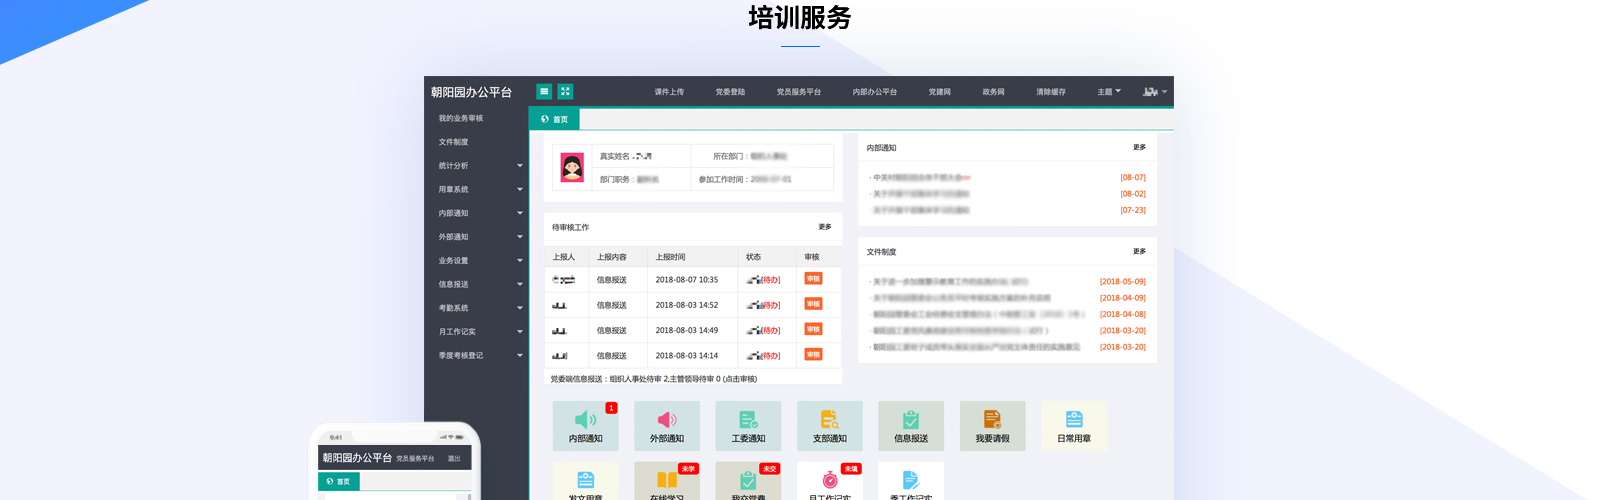Switch to the 首页 tab

(x=554, y=119)
